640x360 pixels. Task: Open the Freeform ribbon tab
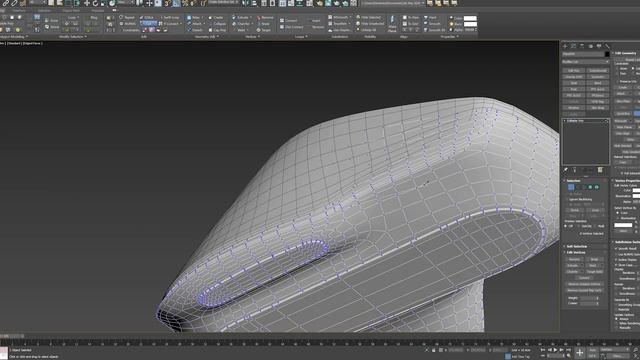pos(20,11)
